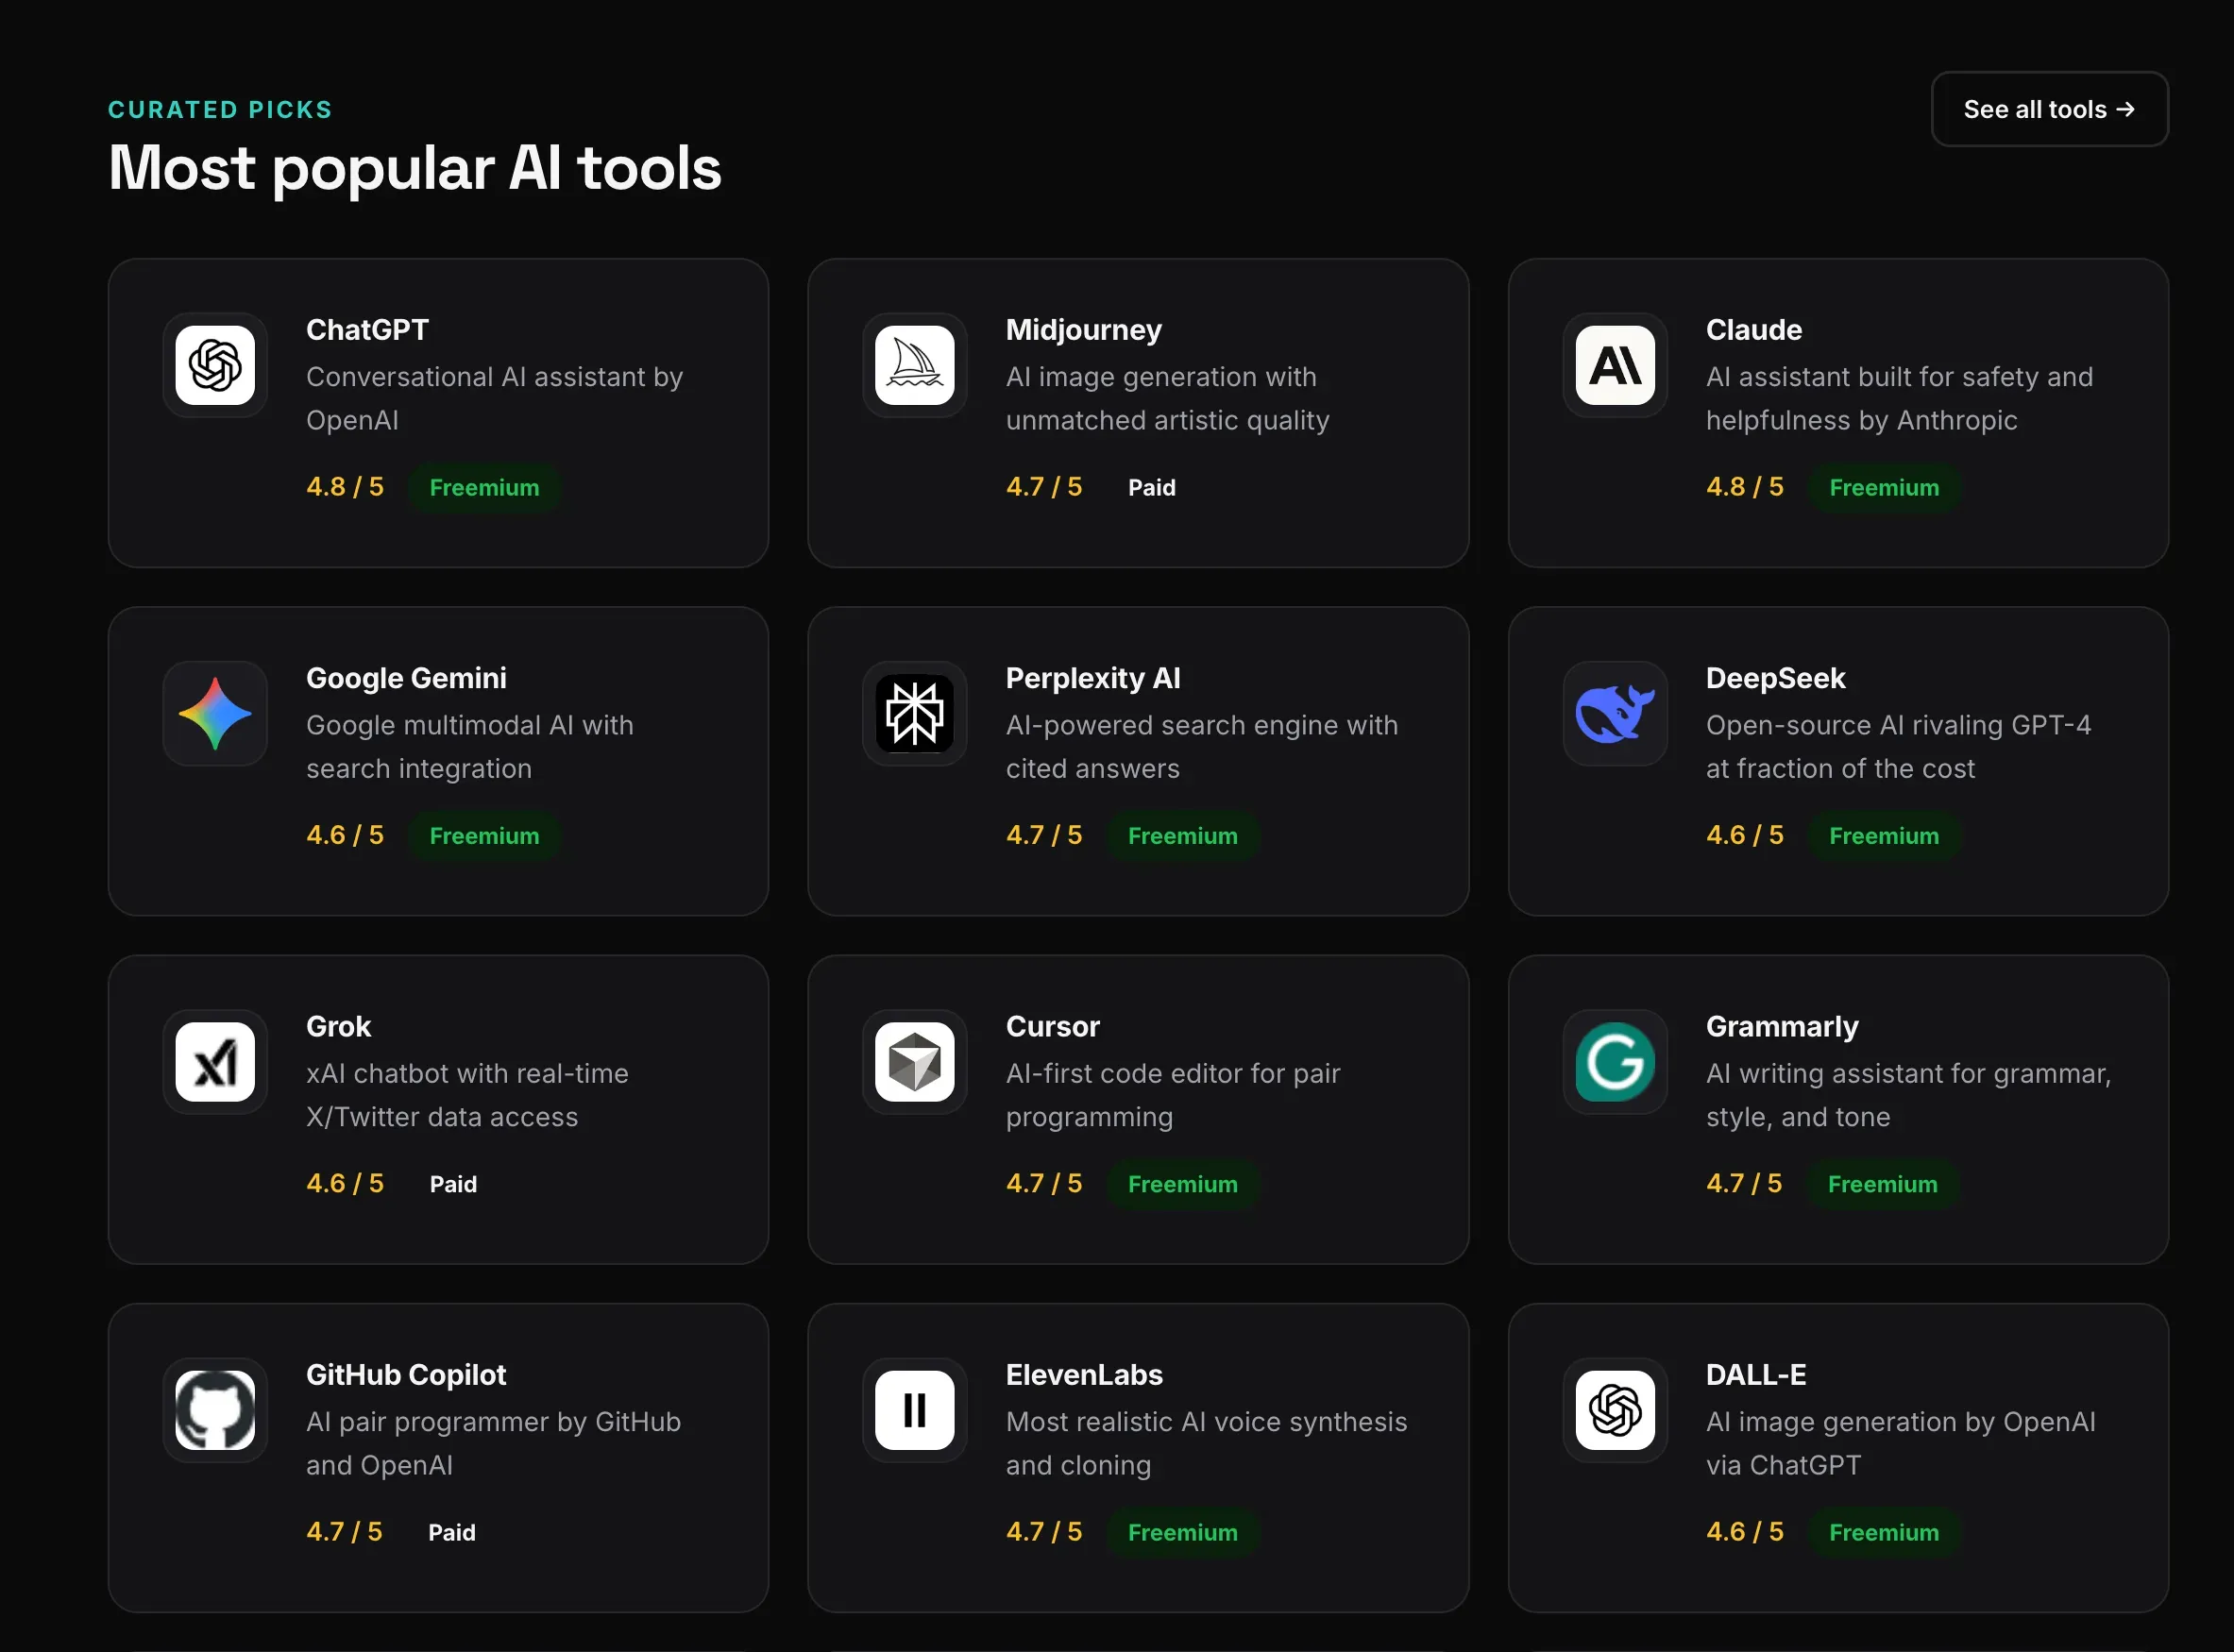The width and height of the screenshot is (2234, 1652).
Task: Click the Most popular AI tools heading
Action: pyautogui.click(x=414, y=168)
